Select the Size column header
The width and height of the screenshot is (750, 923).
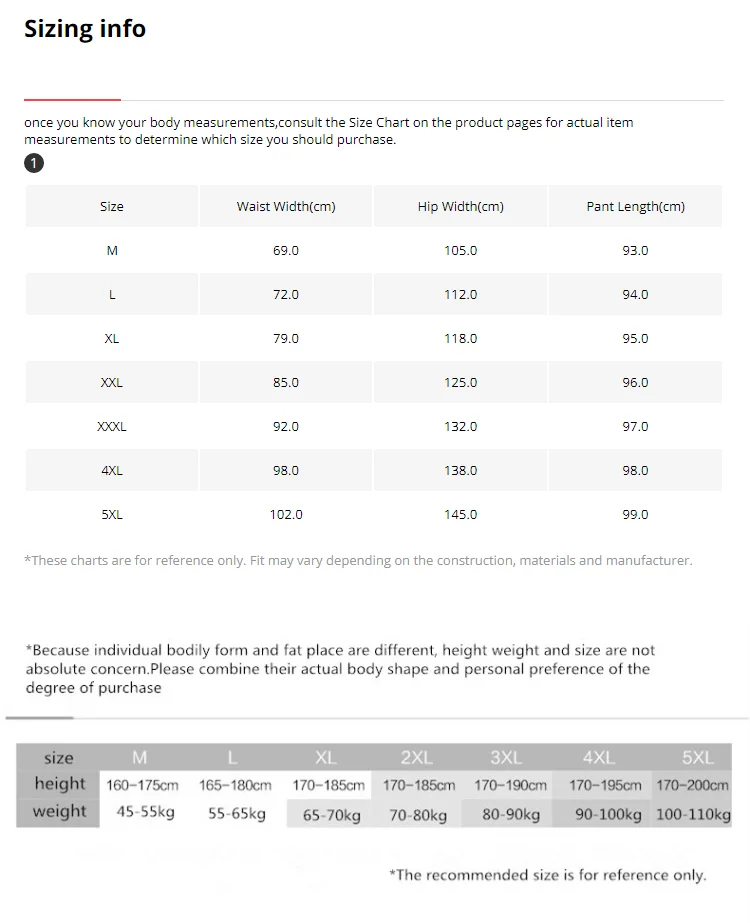point(112,207)
